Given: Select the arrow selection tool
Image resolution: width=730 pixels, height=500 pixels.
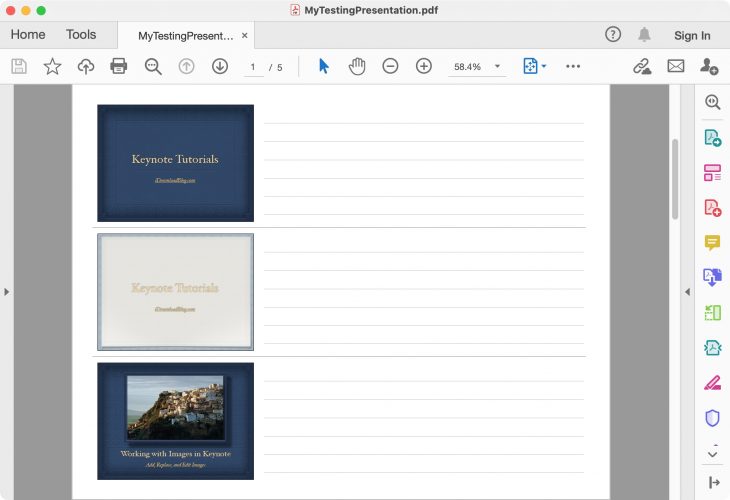Looking at the screenshot, I should [x=324, y=66].
